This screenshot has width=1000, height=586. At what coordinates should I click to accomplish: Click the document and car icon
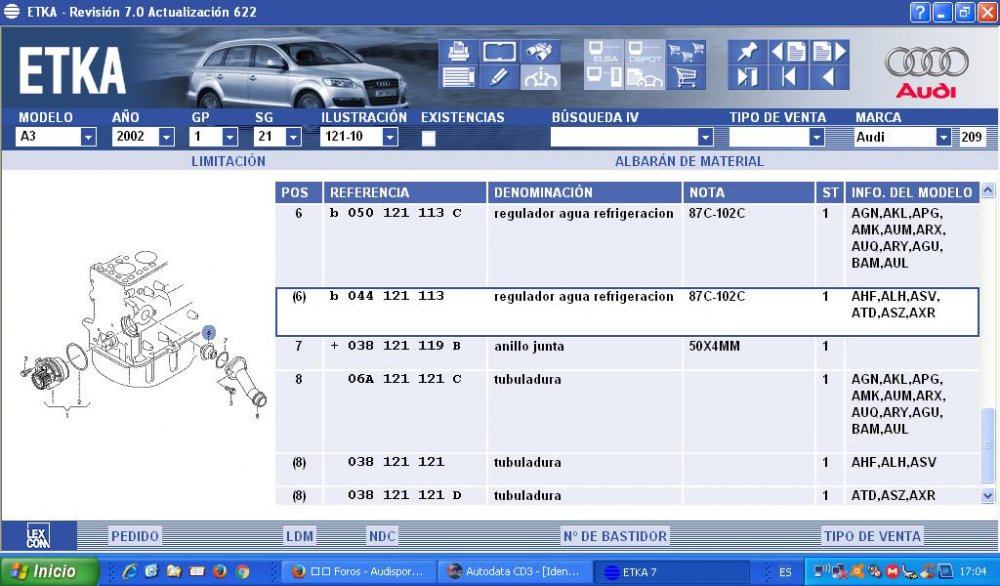pyautogui.click(x=645, y=77)
